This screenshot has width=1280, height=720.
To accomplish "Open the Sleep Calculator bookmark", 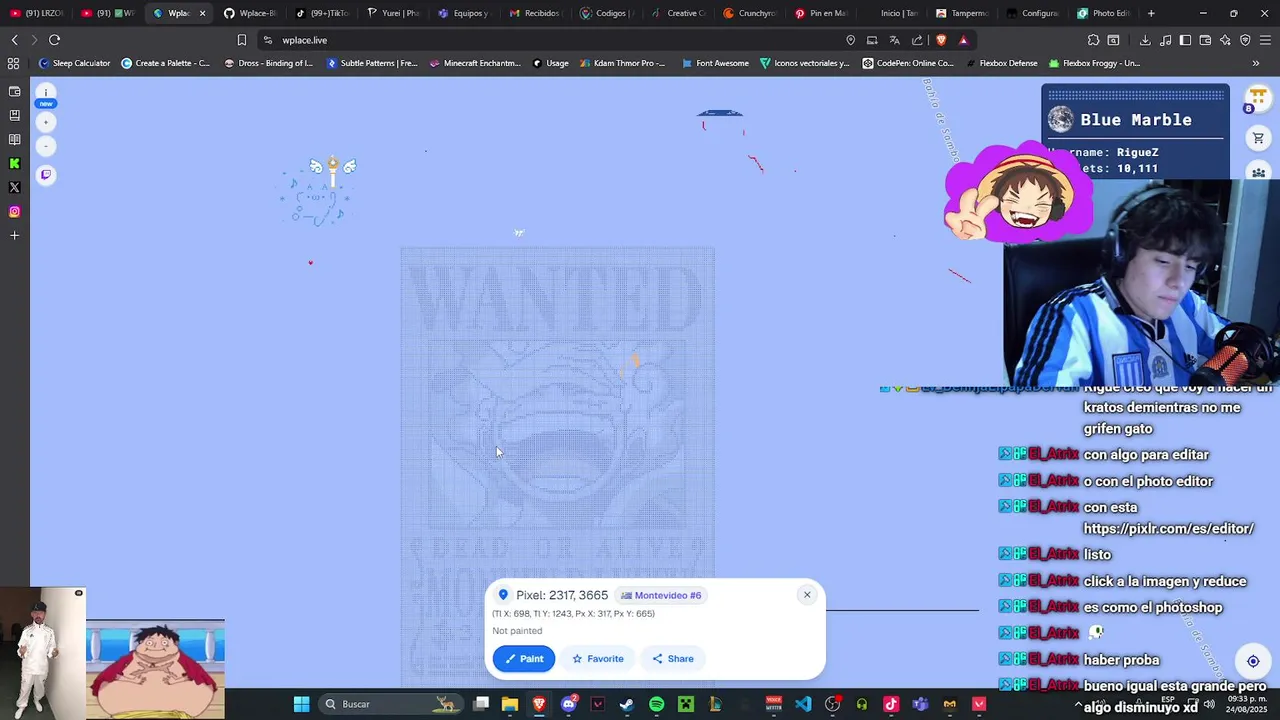I will [x=74, y=63].
